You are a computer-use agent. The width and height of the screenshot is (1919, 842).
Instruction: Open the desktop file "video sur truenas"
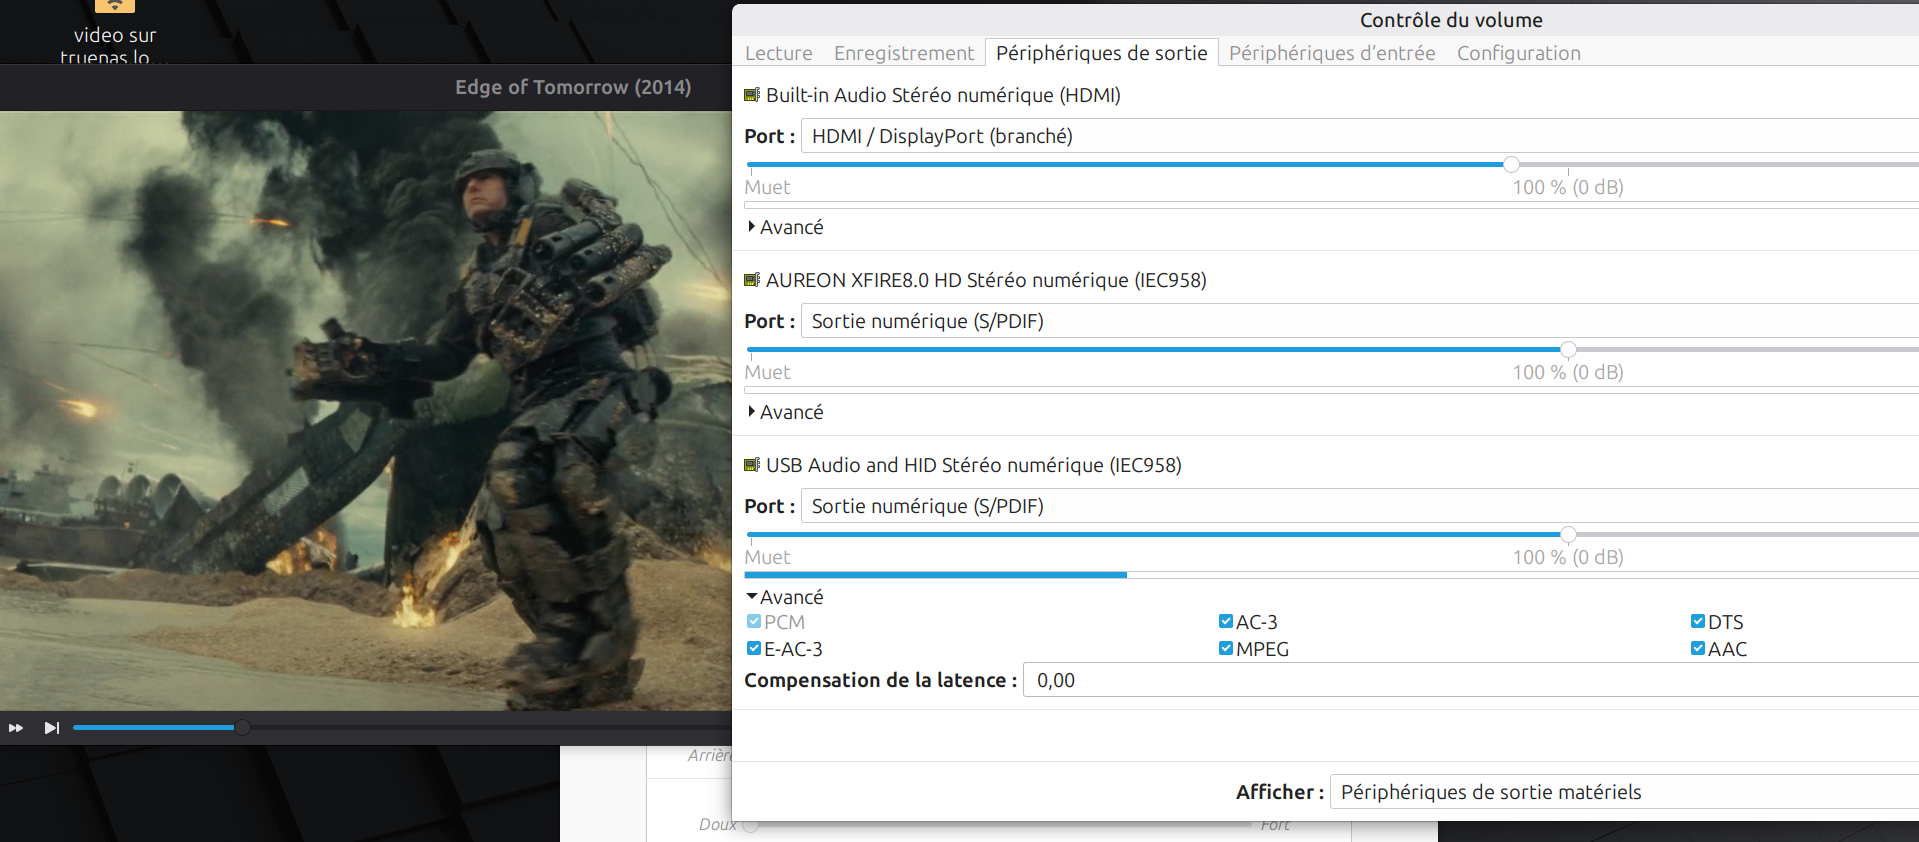(x=115, y=30)
